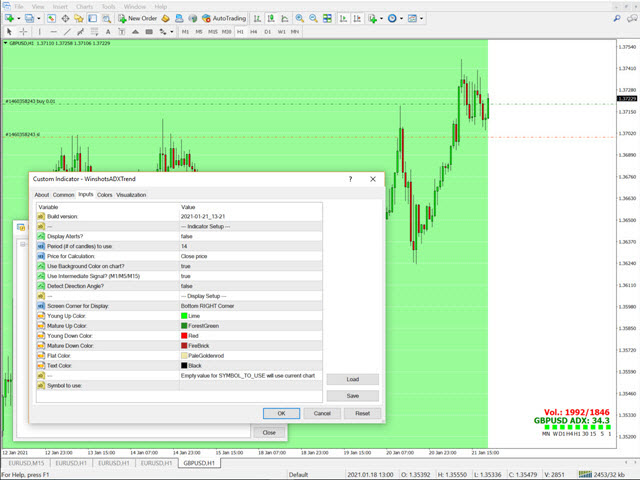Screen dimensions: 640x480
Task: Select the H4 timeframe button
Action: point(254,32)
